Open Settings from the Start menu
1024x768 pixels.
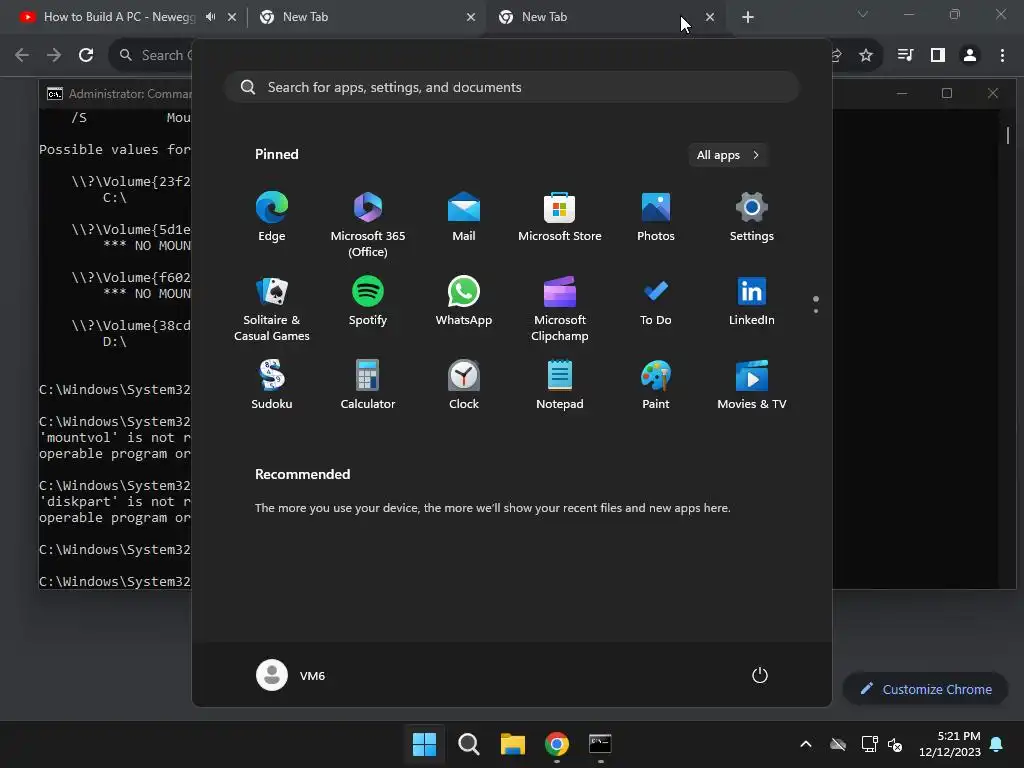click(752, 217)
